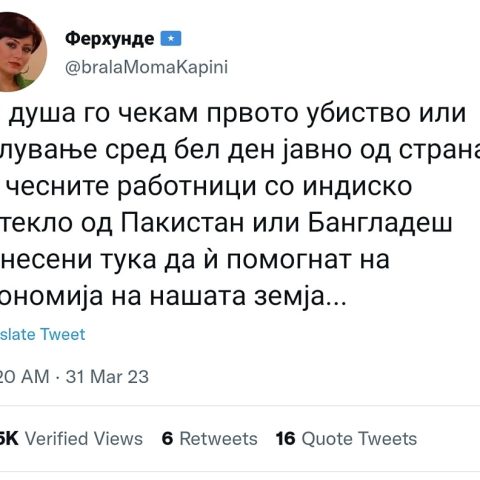Click the number 16 before Quote Tweets

pos(286,439)
